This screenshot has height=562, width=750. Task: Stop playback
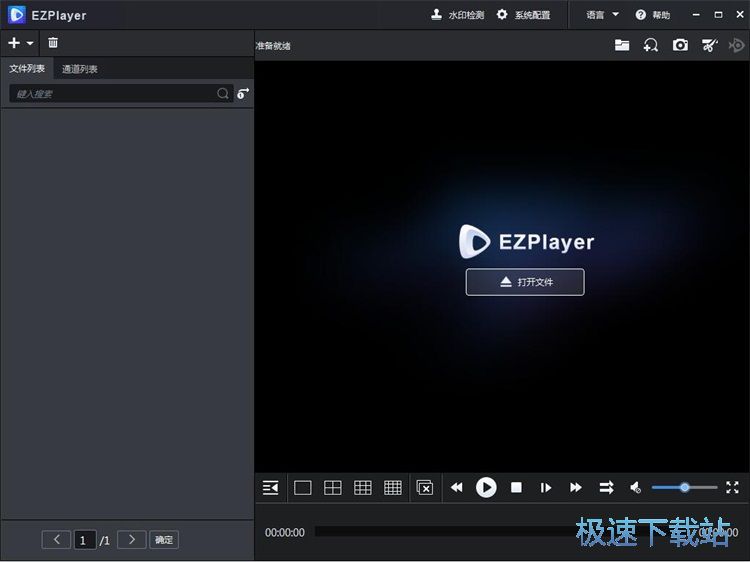[516, 488]
